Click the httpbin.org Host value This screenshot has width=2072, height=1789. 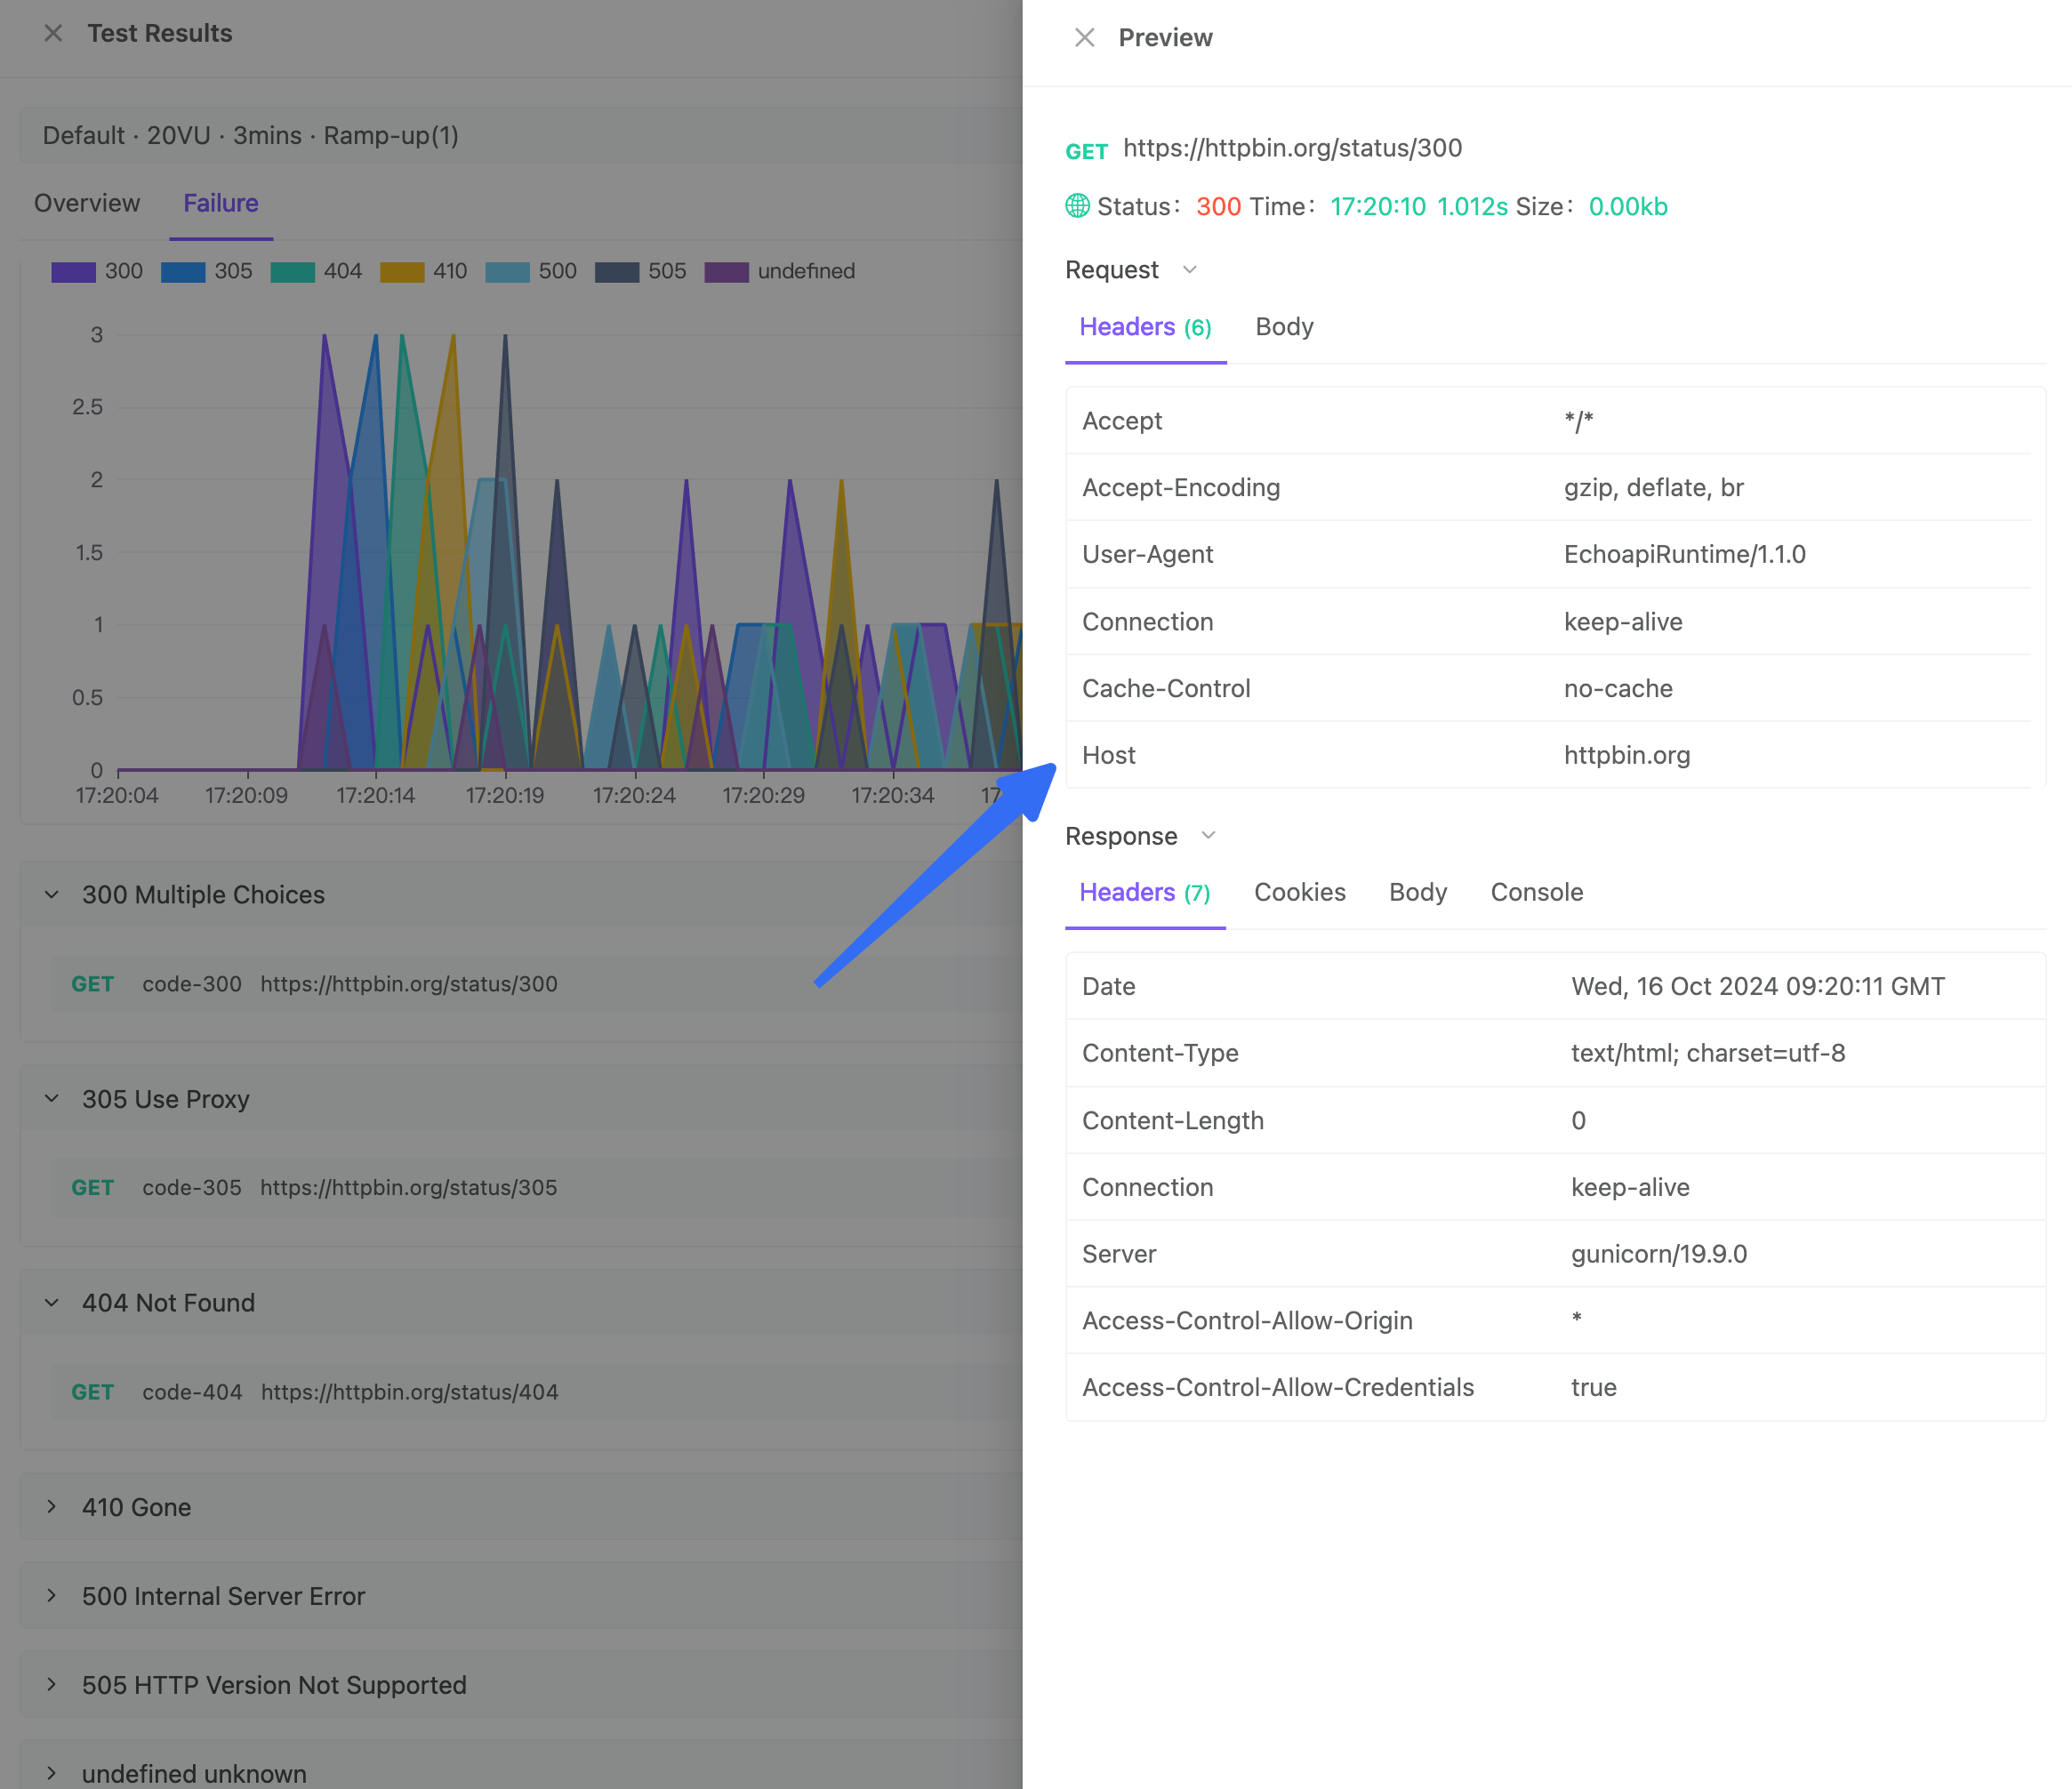tap(1627, 755)
